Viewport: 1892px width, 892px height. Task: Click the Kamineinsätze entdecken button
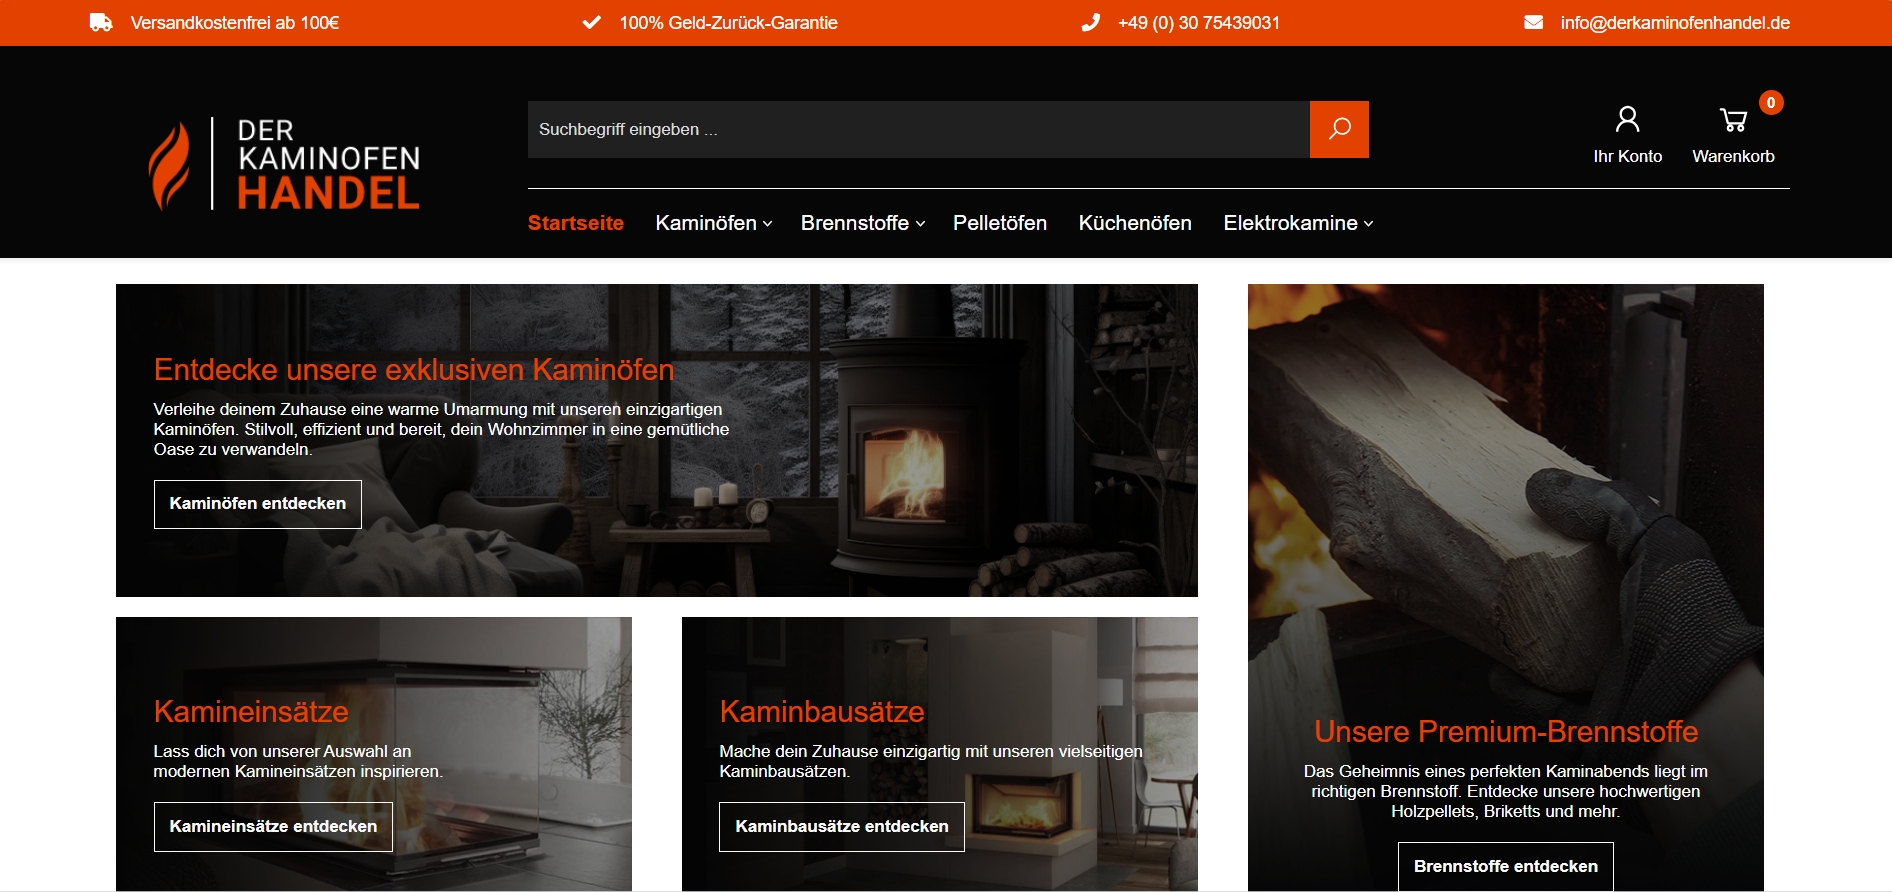click(273, 827)
